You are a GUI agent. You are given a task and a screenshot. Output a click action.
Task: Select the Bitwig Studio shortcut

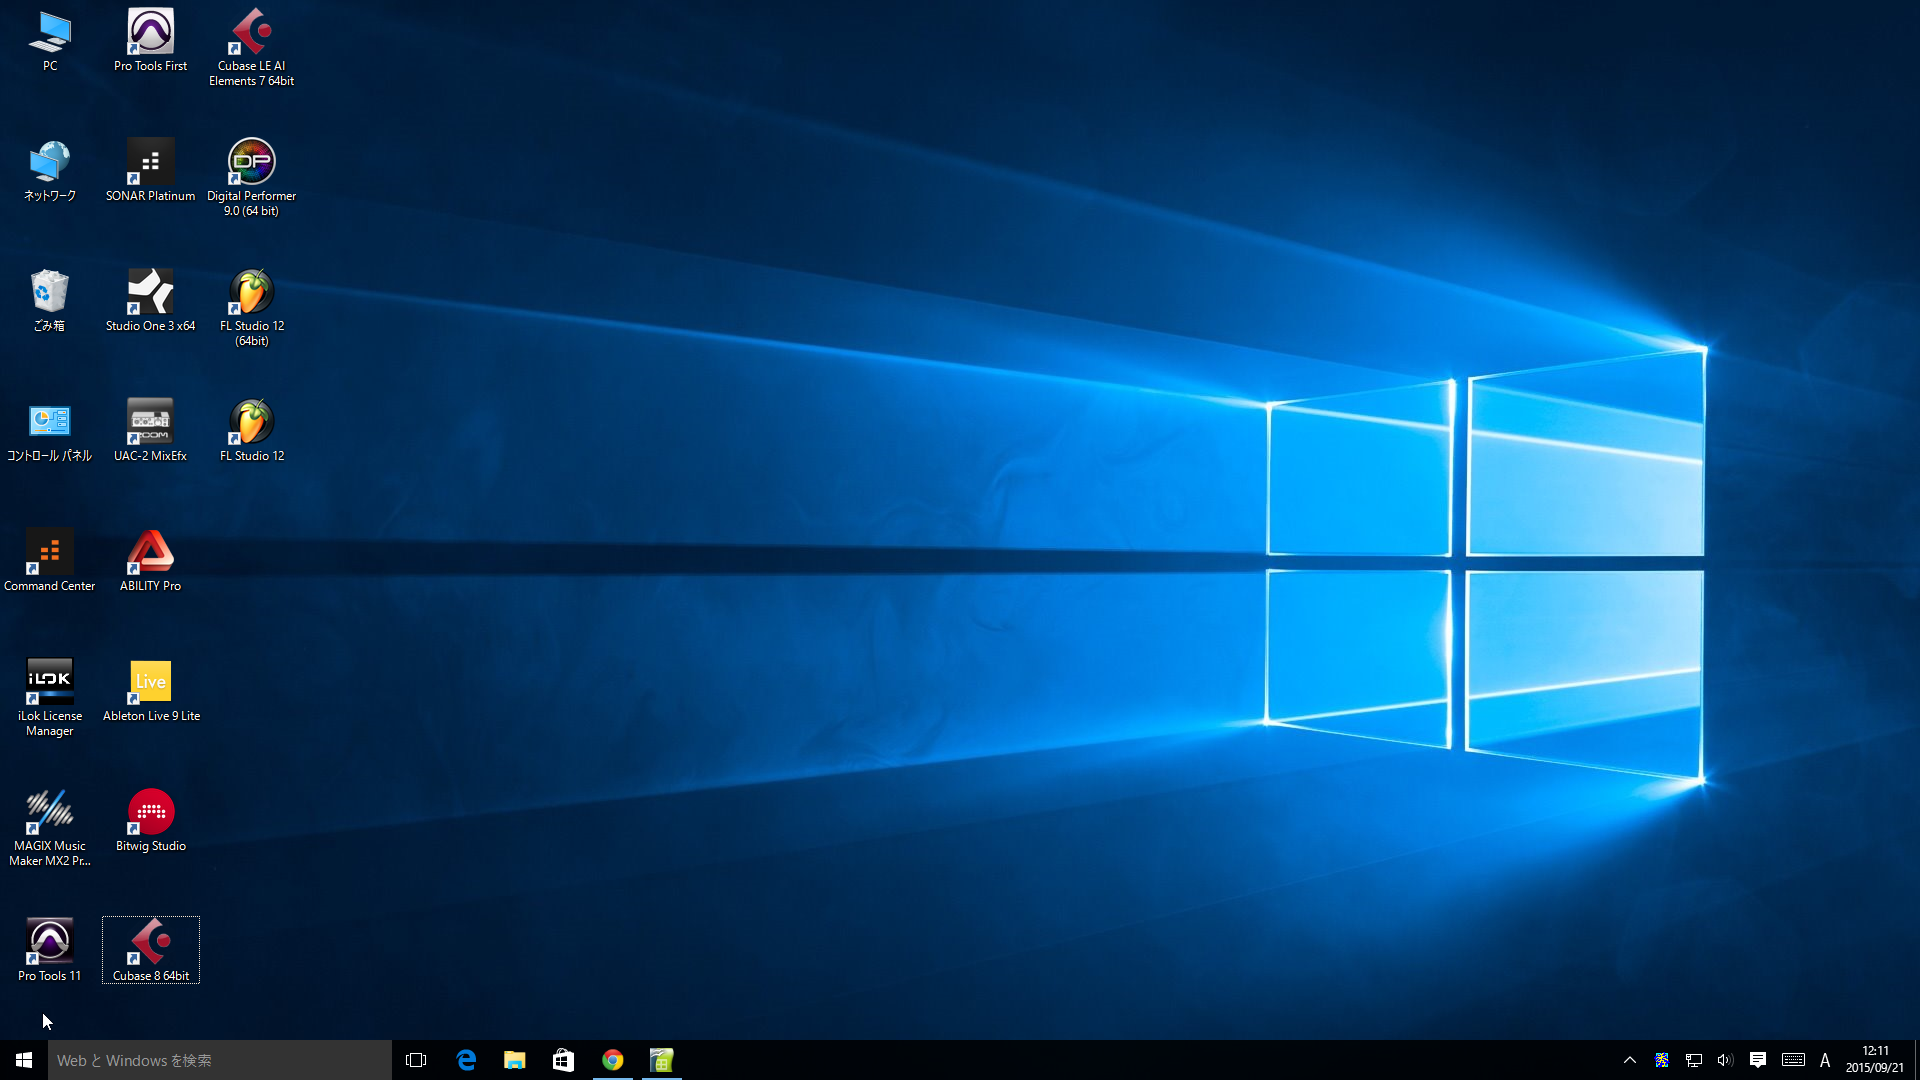click(150, 820)
